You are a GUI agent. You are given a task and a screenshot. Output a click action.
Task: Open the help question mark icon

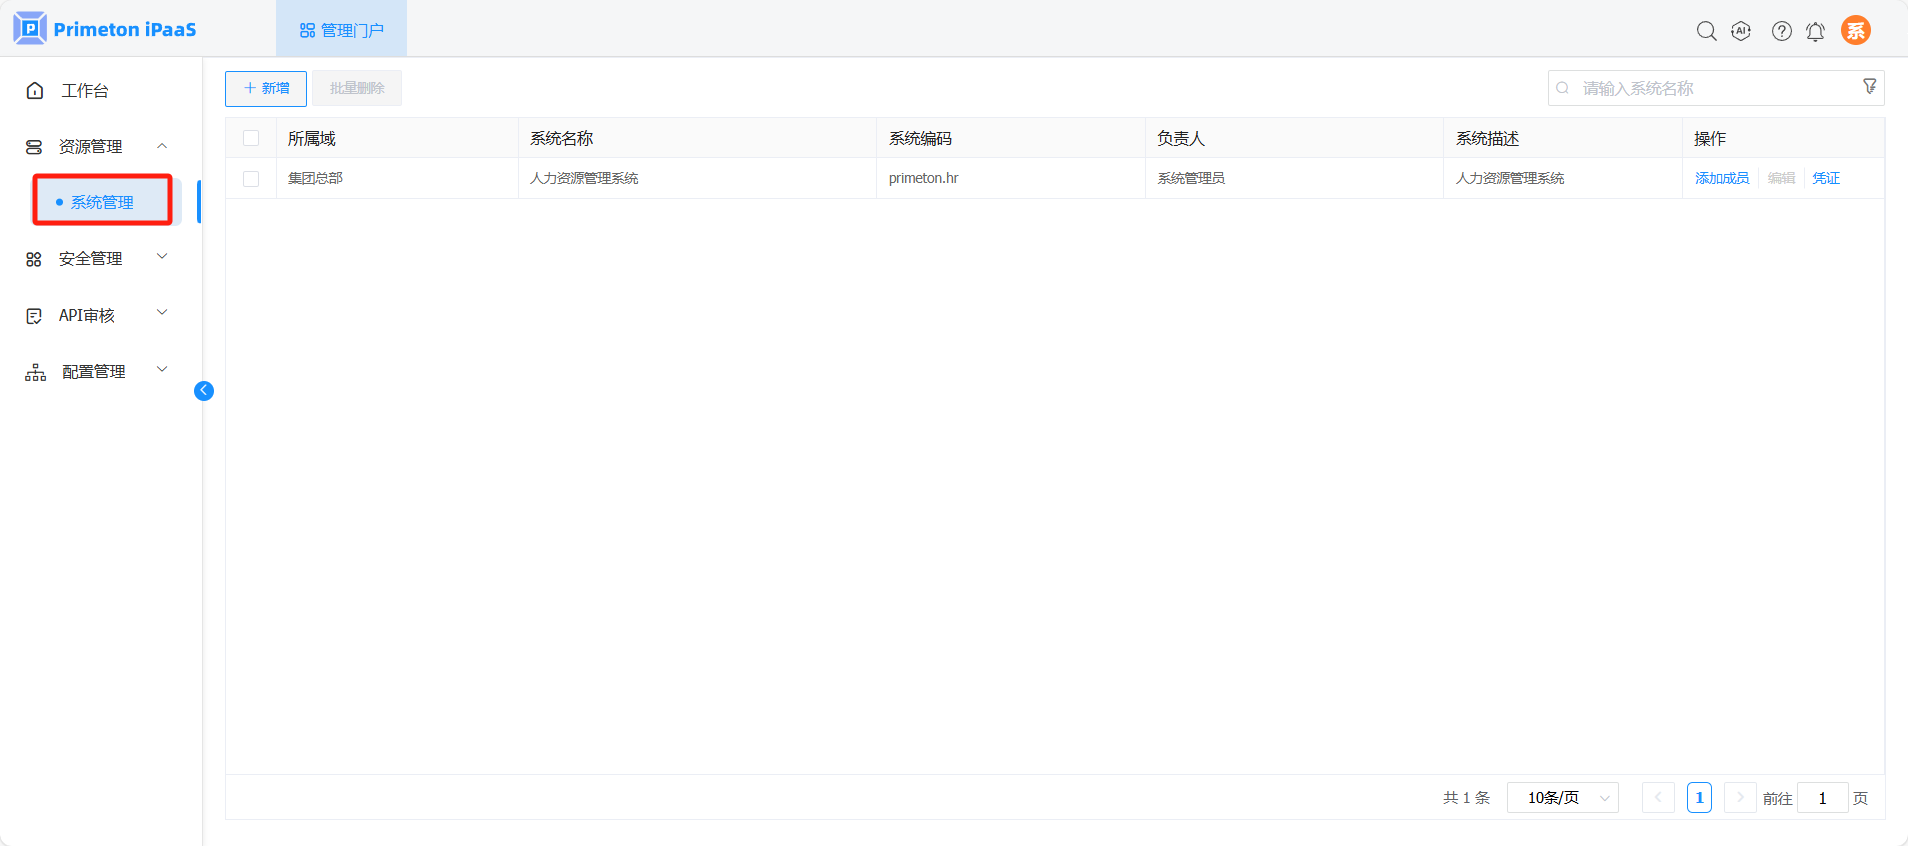point(1781,31)
